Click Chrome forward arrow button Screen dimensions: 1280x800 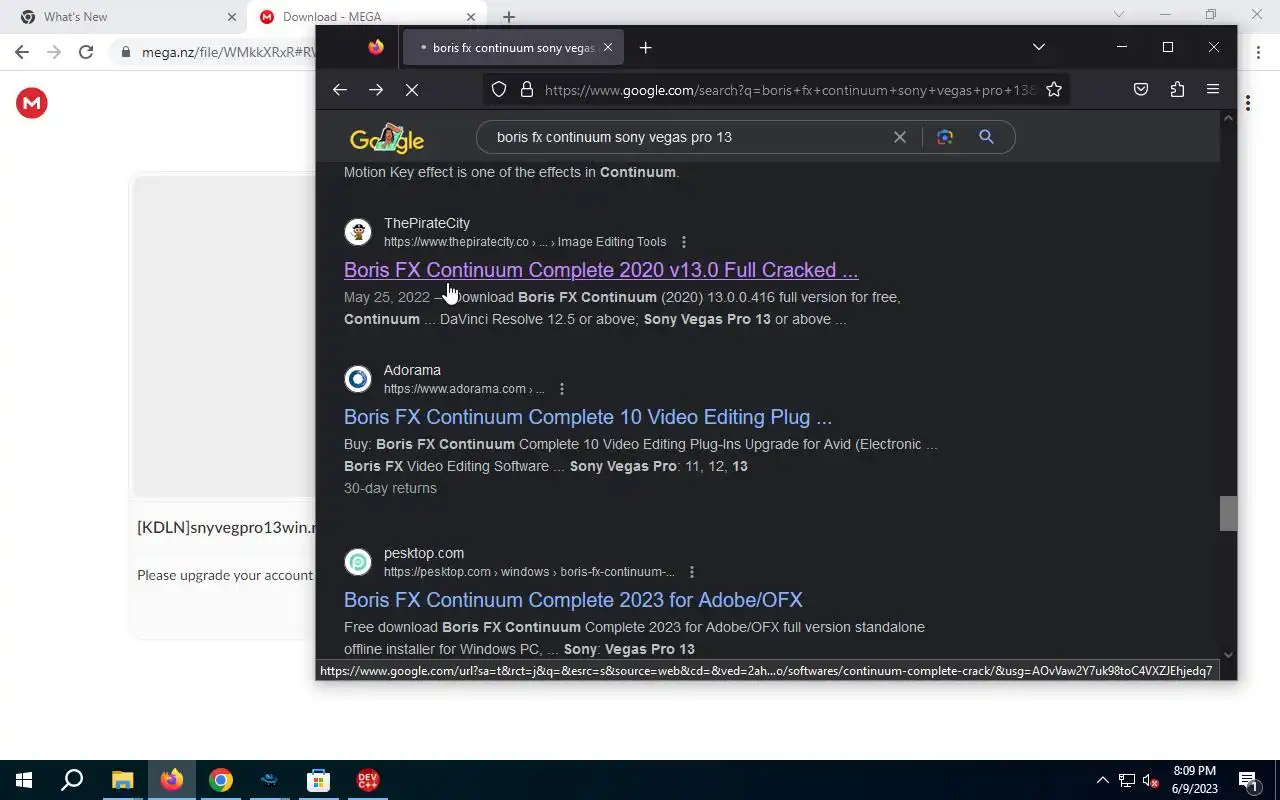(x=54, y=52)
